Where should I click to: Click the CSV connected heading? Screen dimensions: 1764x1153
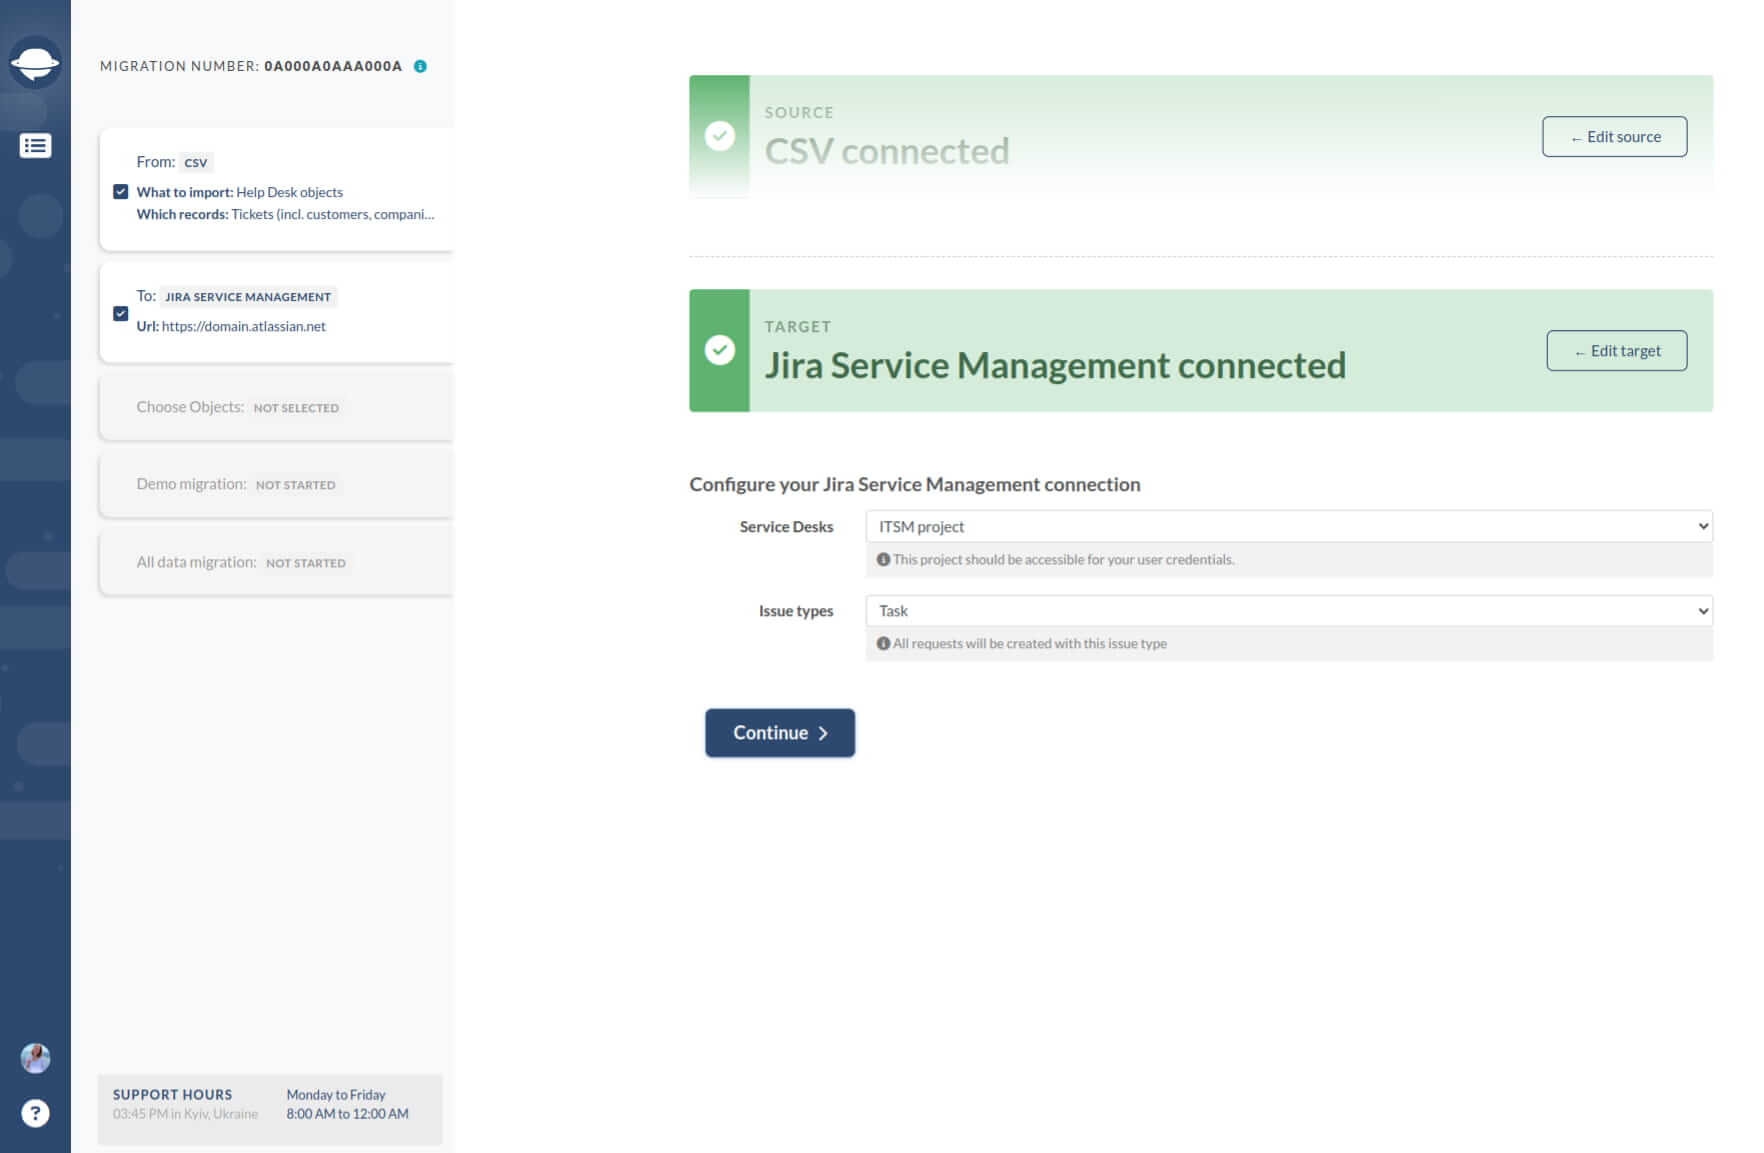(x=887, y=151)
